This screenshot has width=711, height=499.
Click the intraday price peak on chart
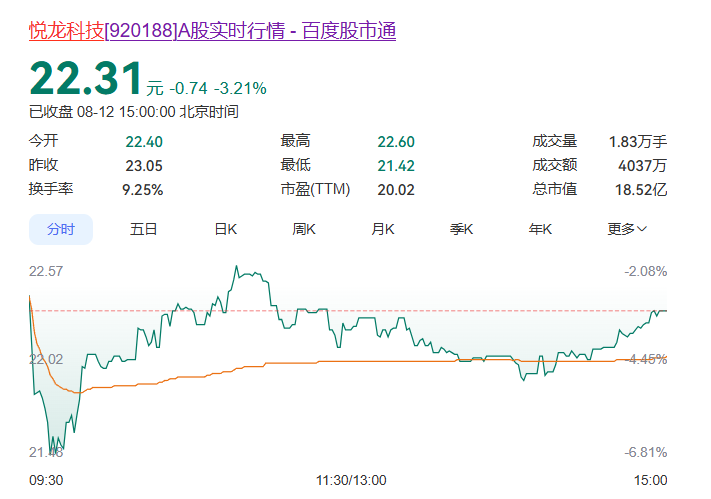click(x=236, y=266)
